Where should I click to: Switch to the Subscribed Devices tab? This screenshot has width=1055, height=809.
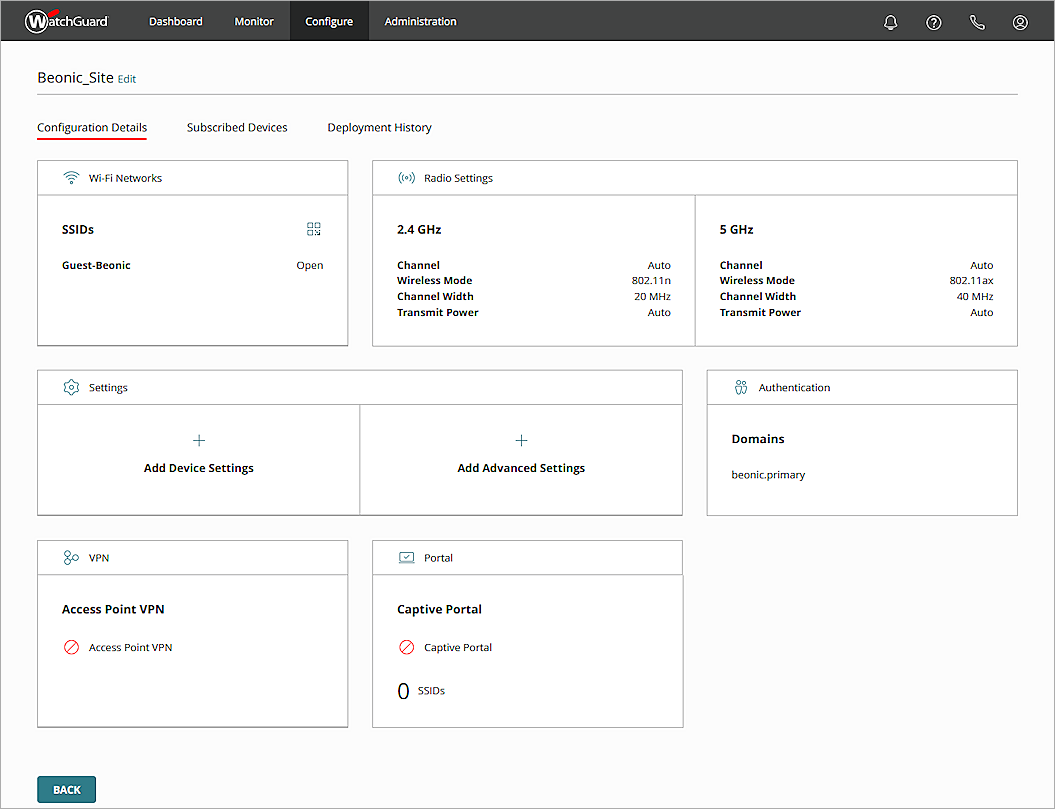(x=236, y=127)
